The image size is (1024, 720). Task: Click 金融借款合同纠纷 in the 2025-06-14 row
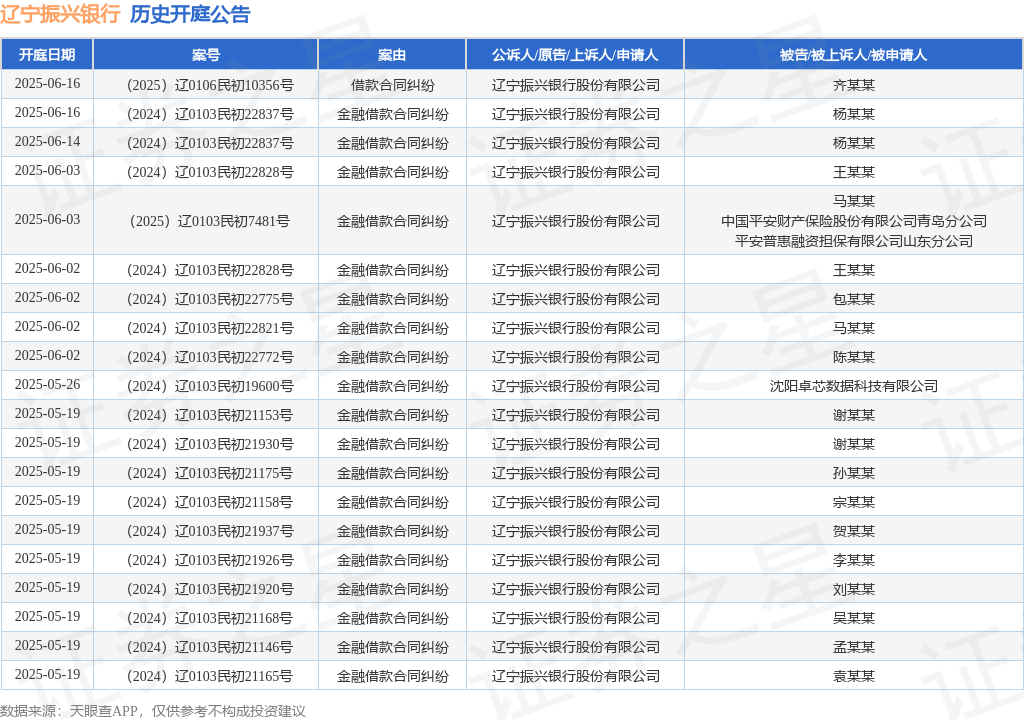click(392, 143)
